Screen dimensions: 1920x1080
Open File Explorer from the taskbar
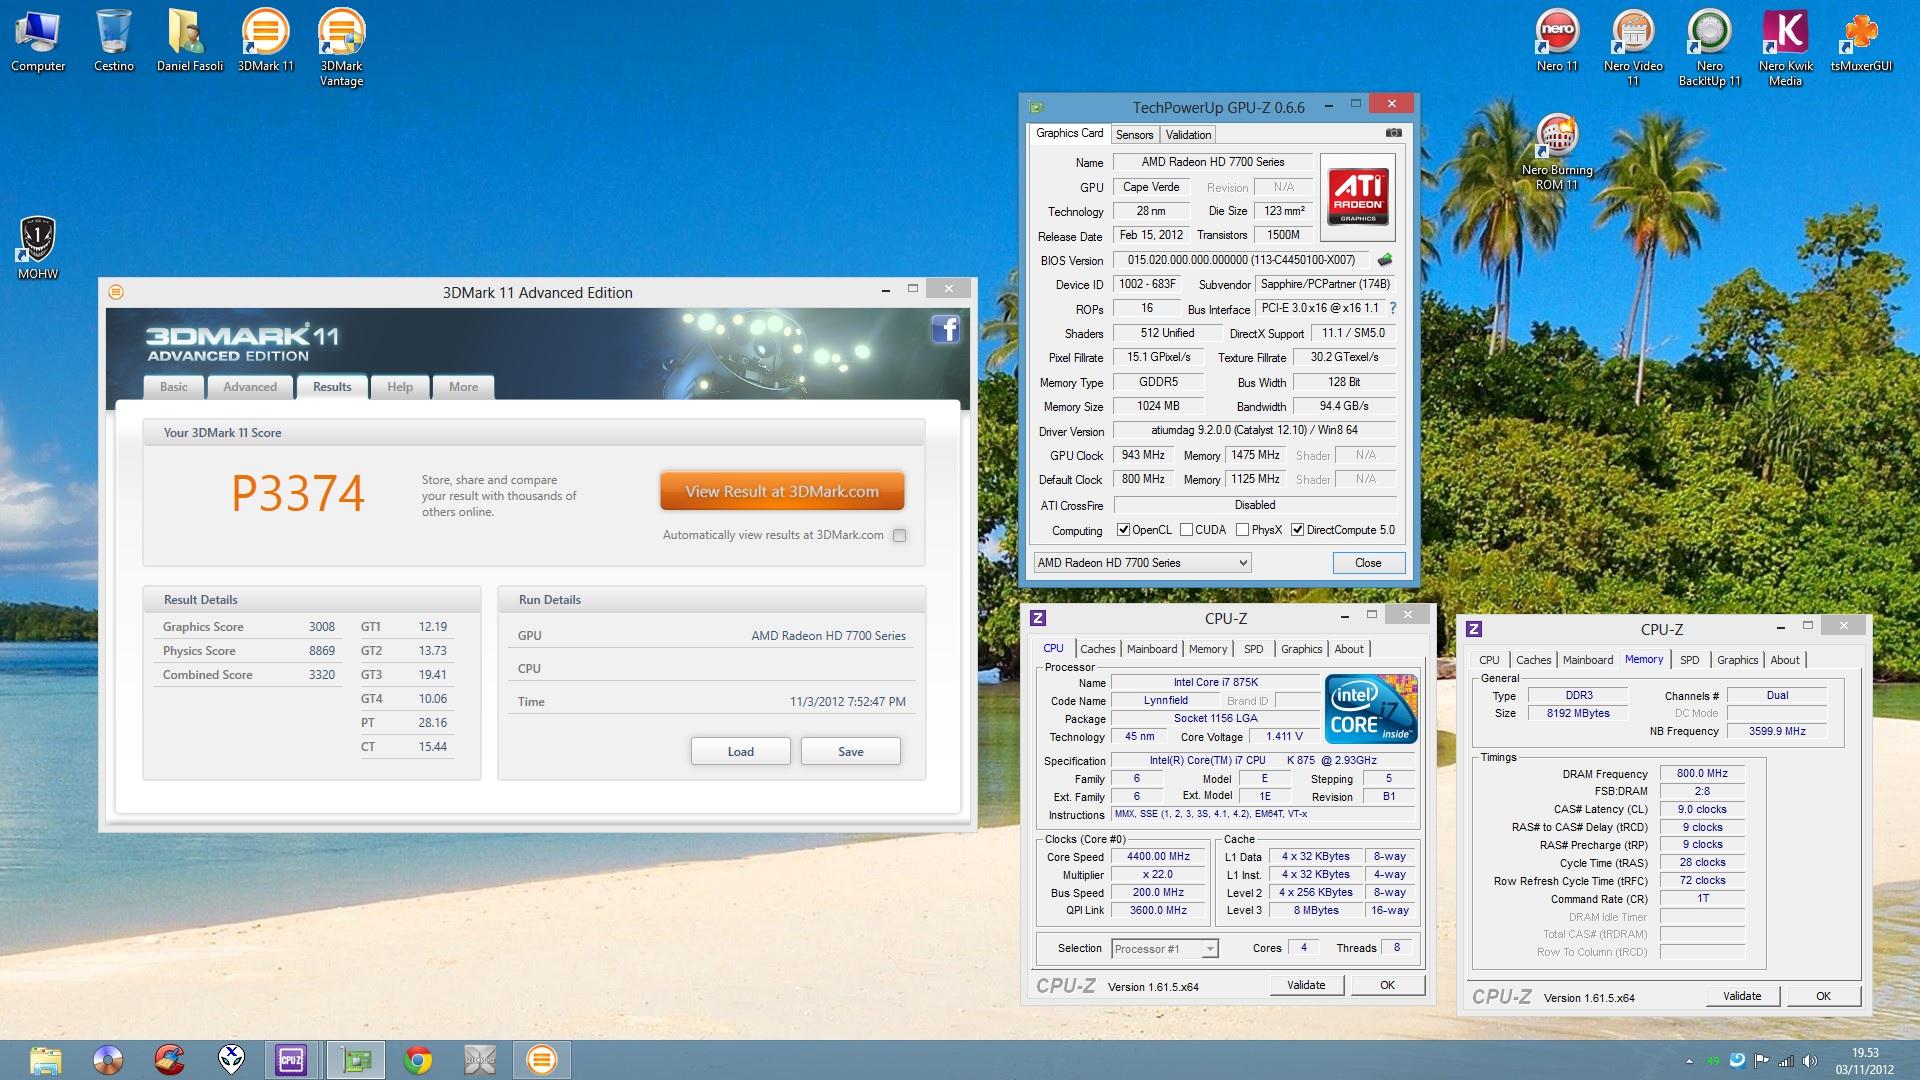click(45, 1060)
